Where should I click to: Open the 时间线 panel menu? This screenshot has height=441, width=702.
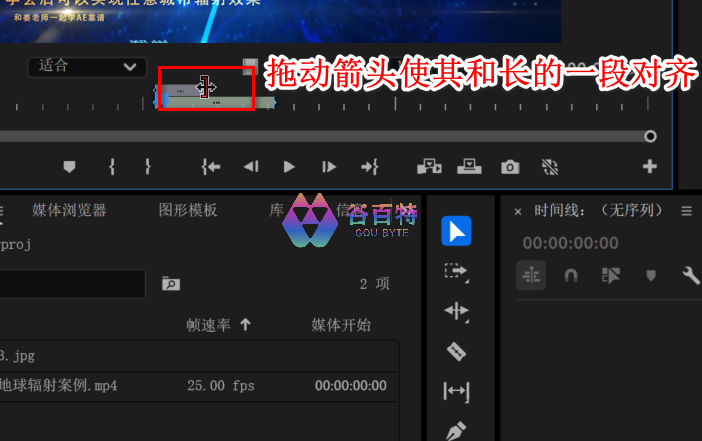point(686,211)
